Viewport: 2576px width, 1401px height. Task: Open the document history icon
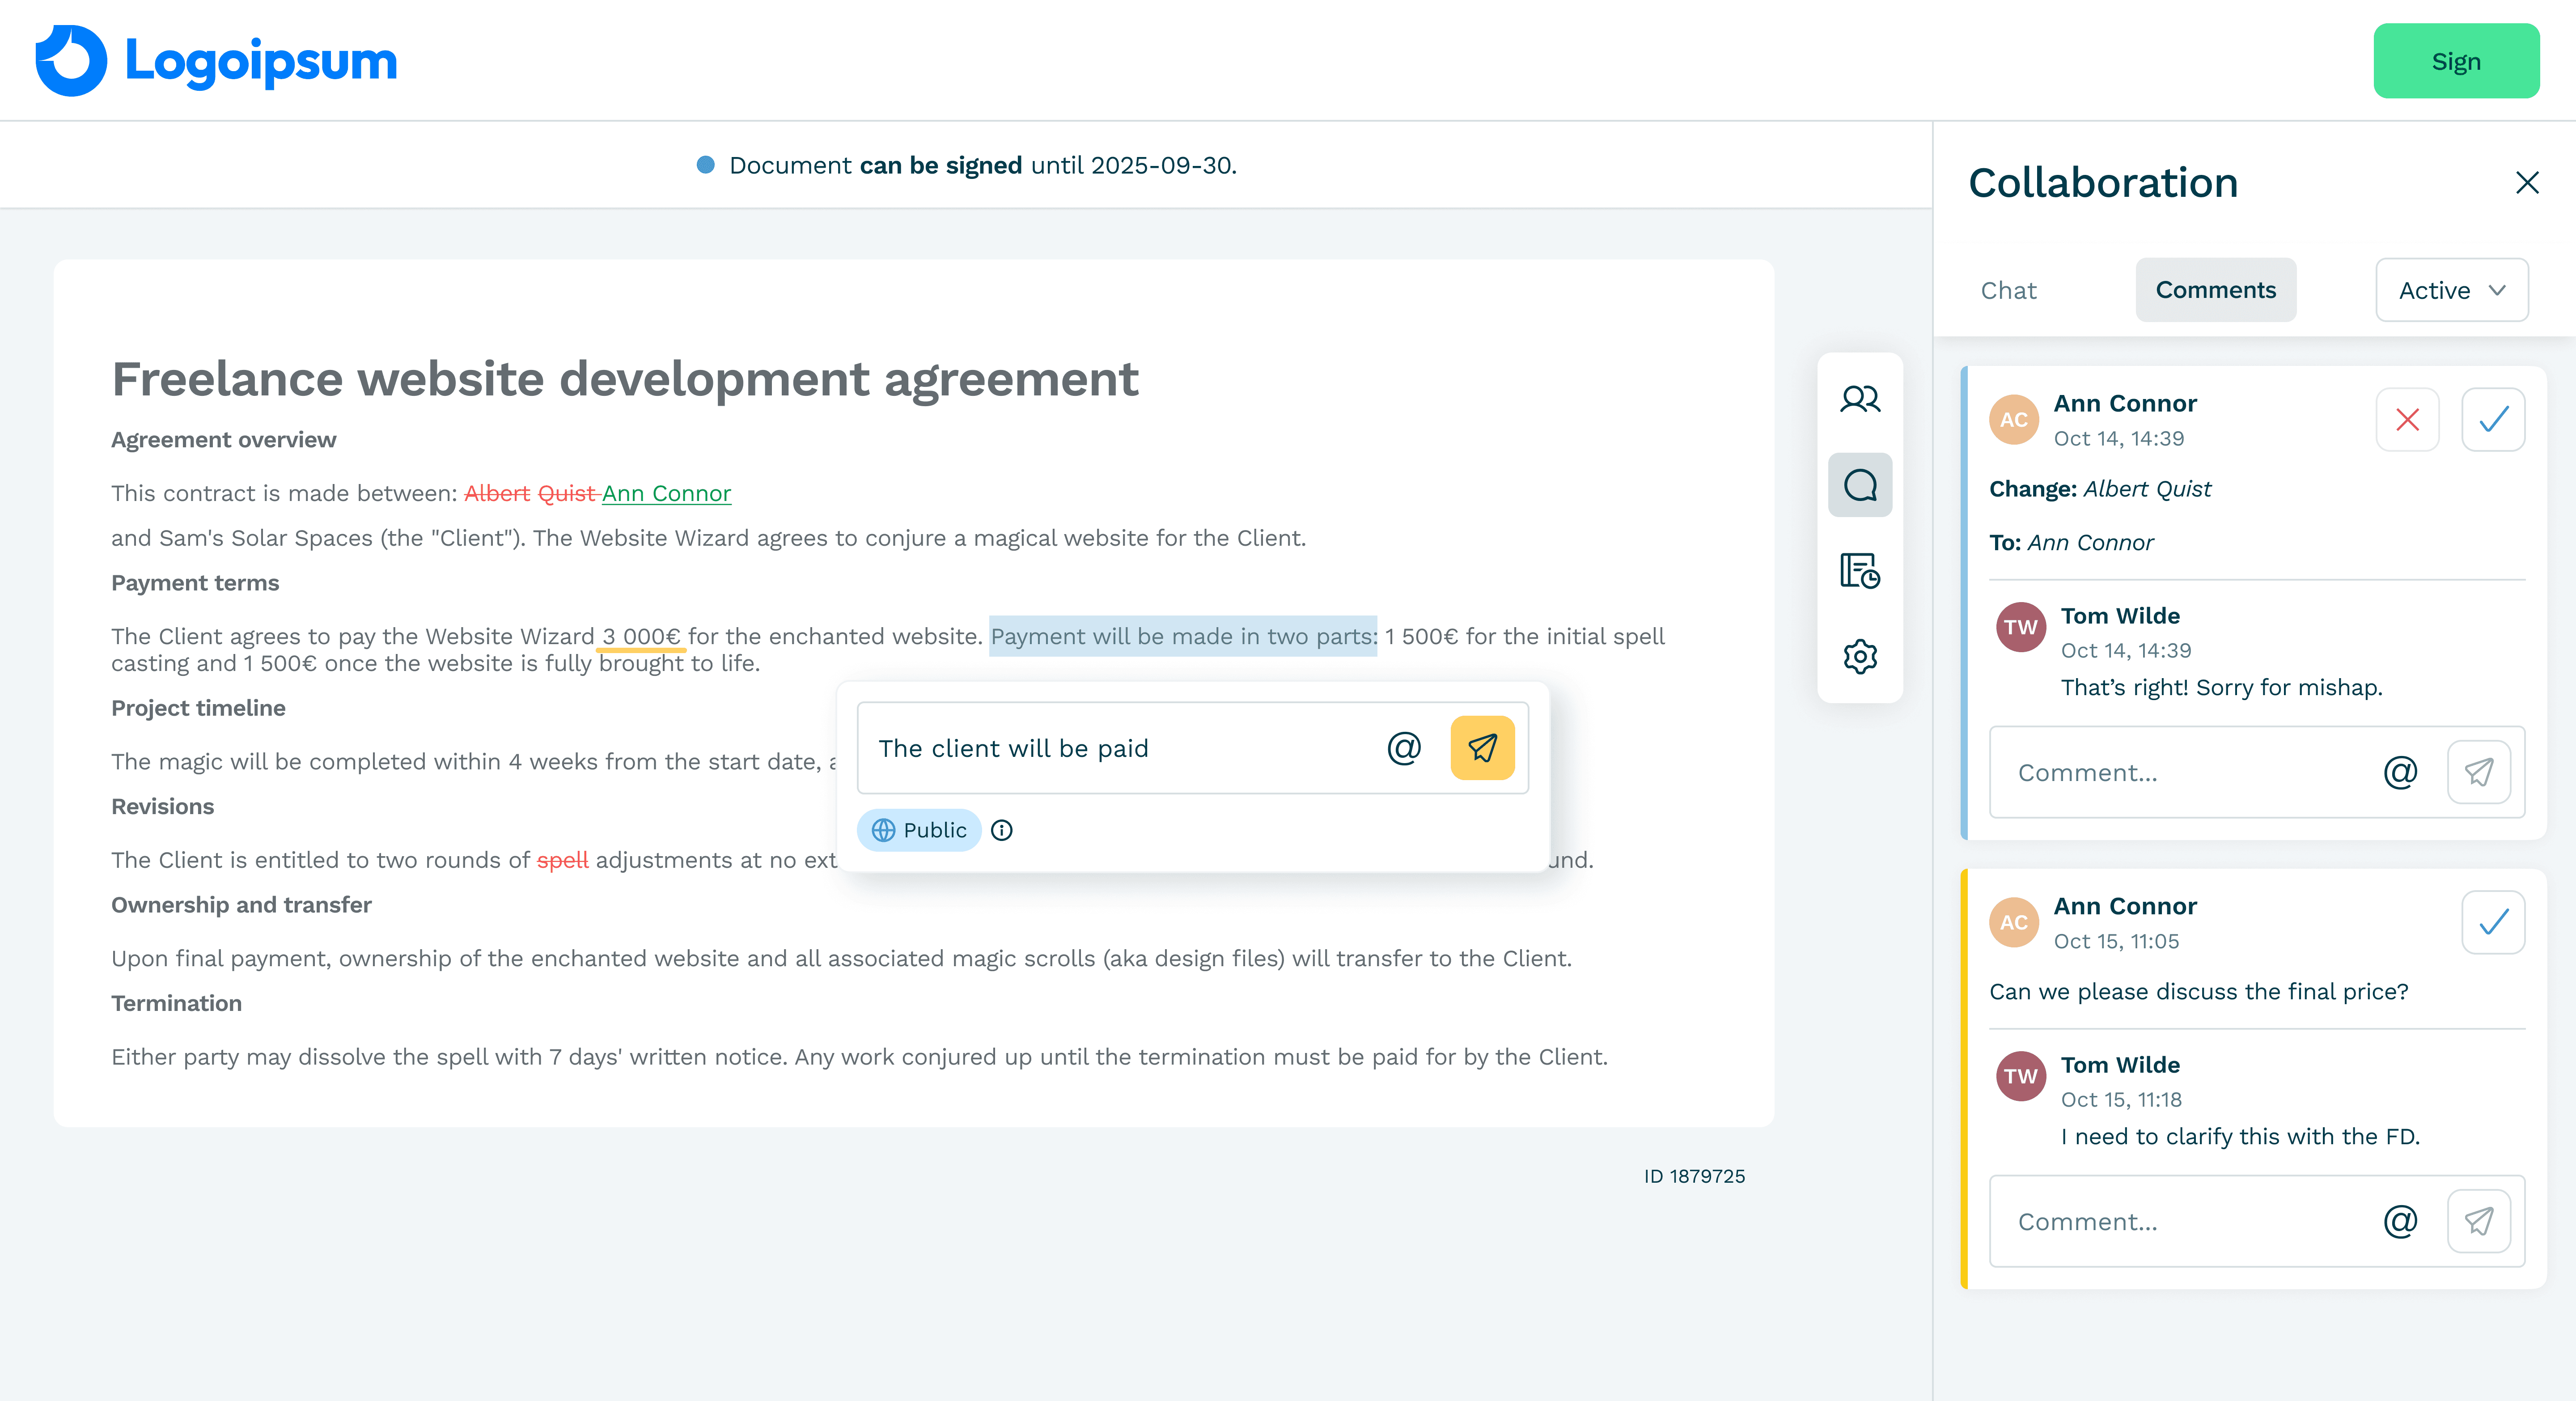[x=1860, y=571]
